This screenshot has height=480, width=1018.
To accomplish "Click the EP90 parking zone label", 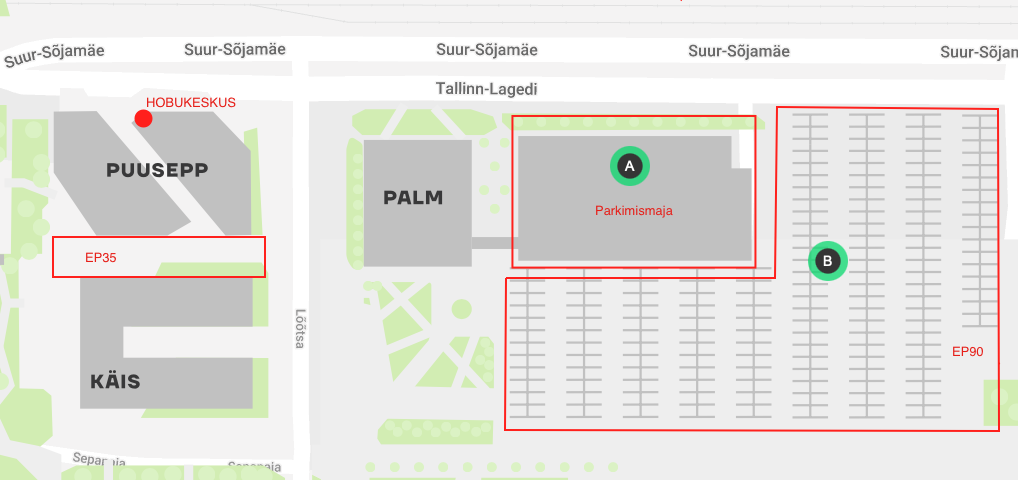I will click(x=967, y=352).
